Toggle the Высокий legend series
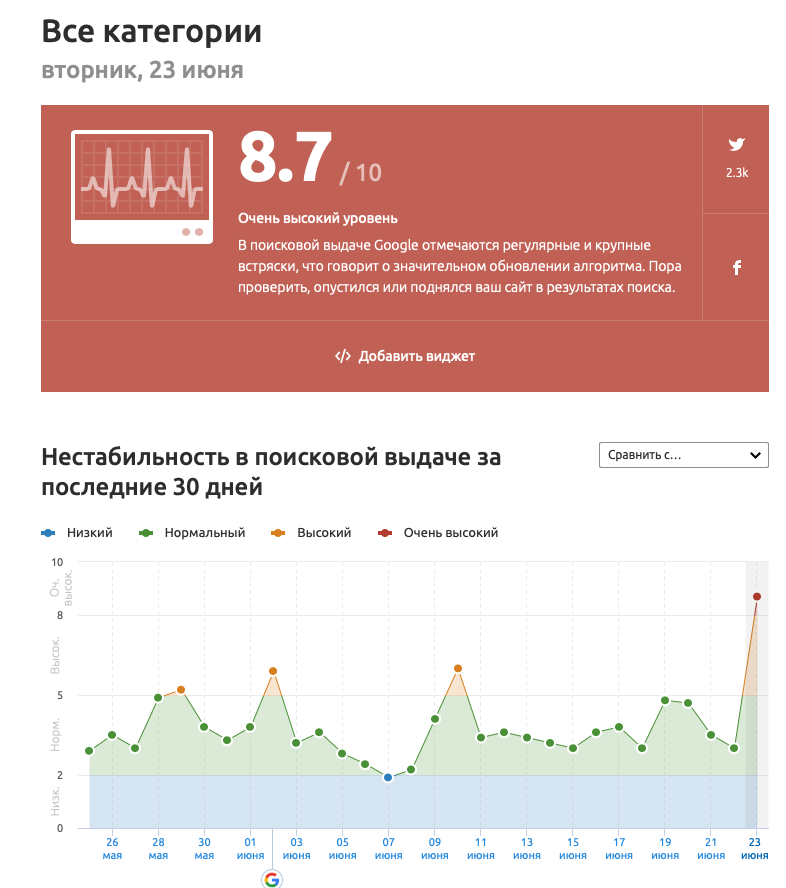The image size is (786, 888). click(311, 533)
